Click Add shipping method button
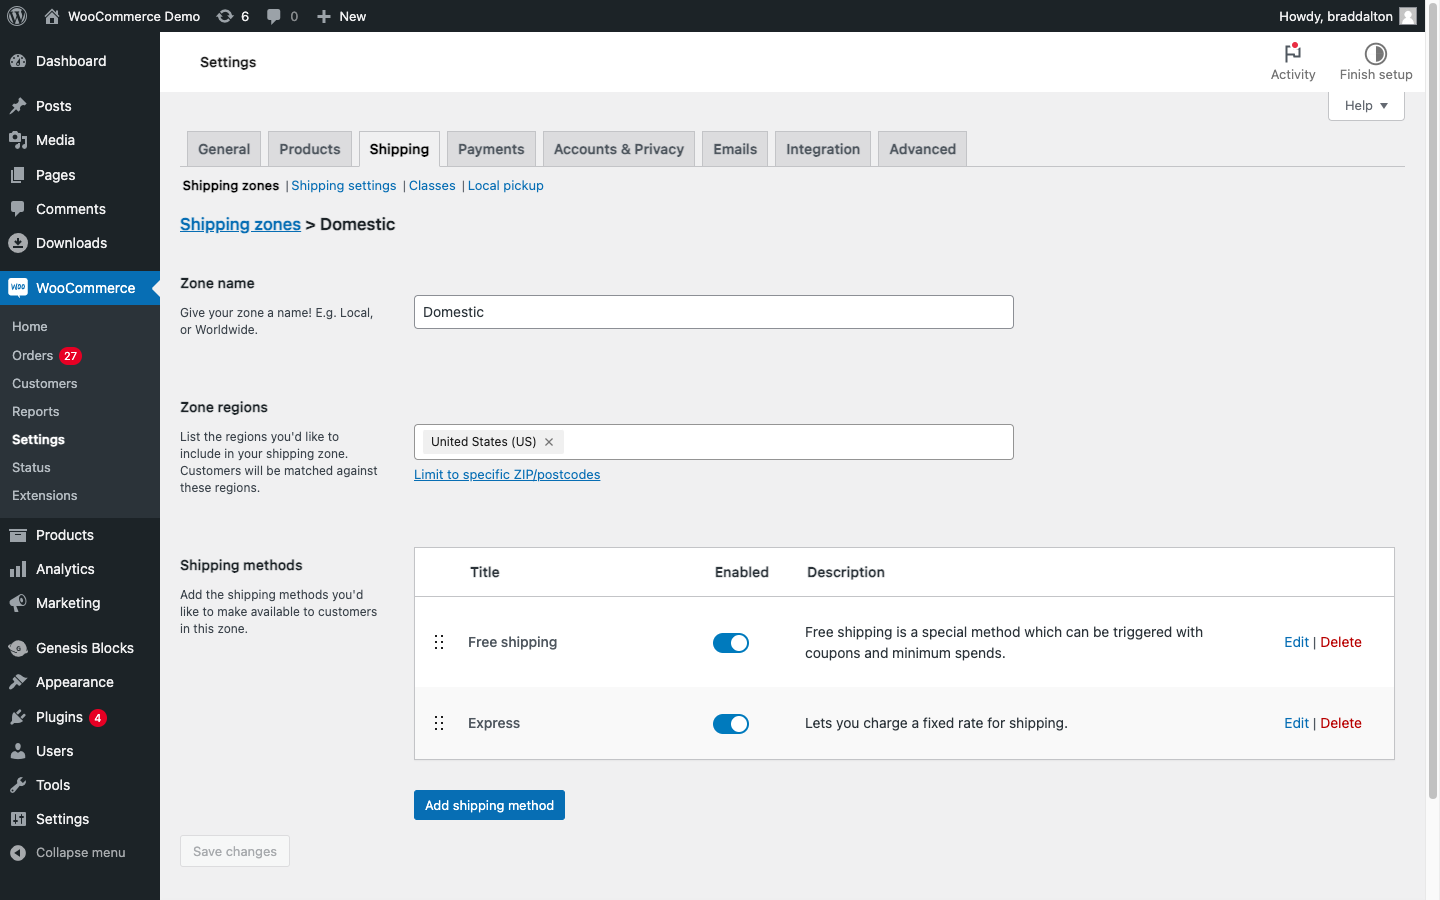Viewport: 1440px width, 900px height. pos(489,805)
